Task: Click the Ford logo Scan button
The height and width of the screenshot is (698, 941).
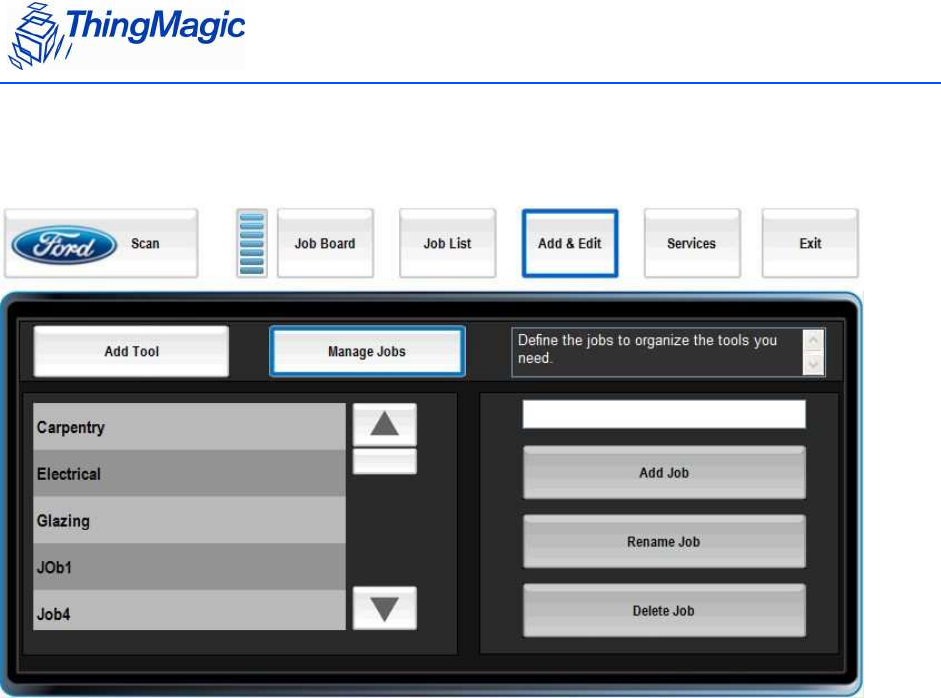Action: pos(101,243)
